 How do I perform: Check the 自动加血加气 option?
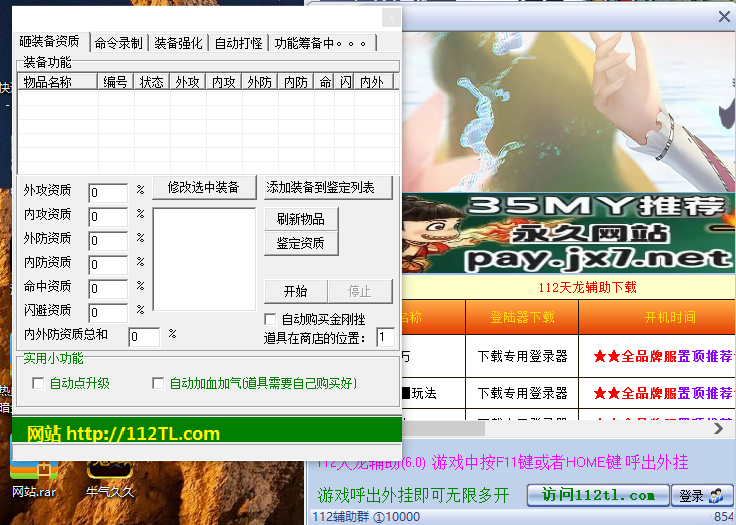[158, 383]
